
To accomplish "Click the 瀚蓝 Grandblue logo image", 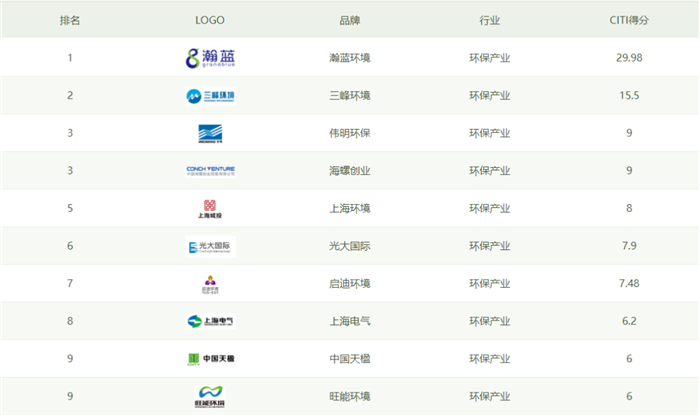I will coord(210,58).
